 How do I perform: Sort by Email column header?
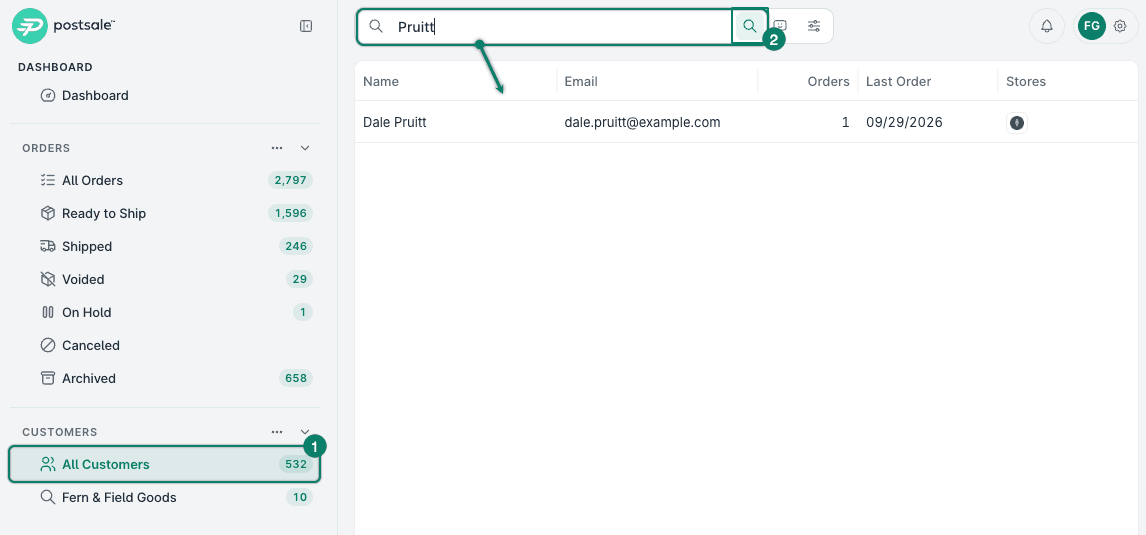(581, 82)
